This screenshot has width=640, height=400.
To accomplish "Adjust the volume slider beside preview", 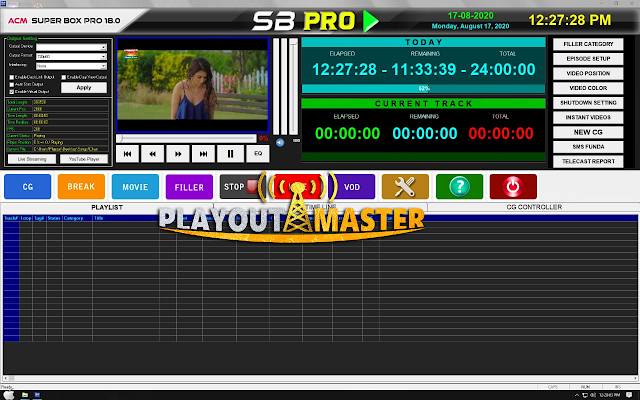I will (293, 87).
